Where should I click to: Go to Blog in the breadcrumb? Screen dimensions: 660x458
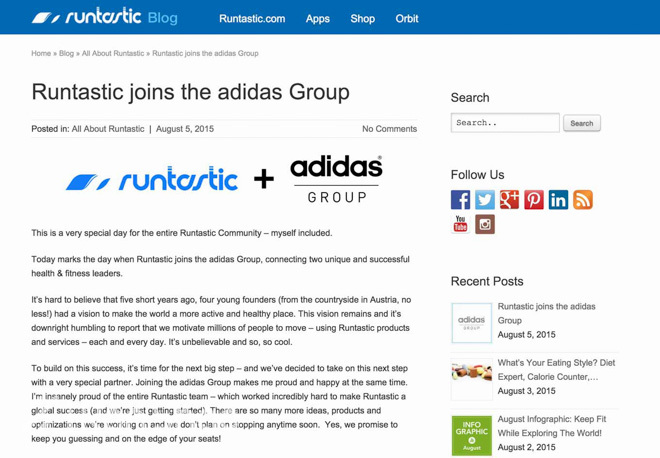coord(66,53)
